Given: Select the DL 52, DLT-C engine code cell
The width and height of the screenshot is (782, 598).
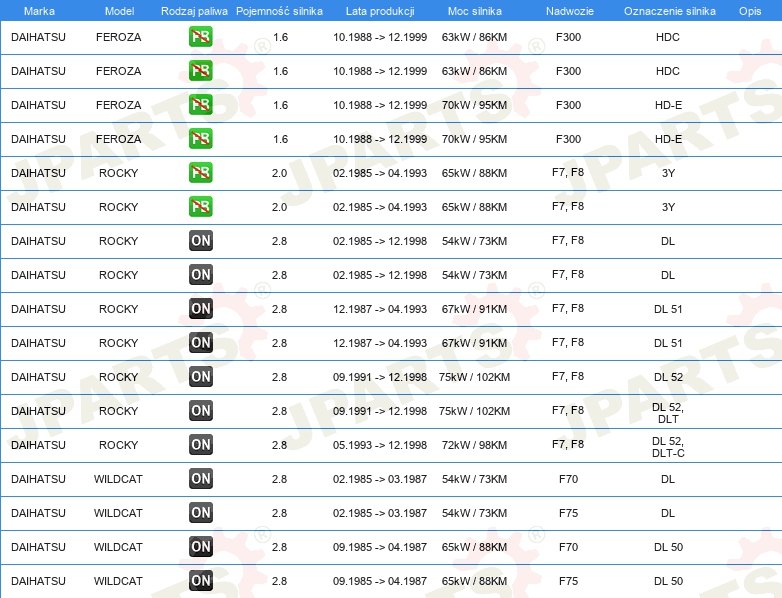Looking at the screenshot, I should point(668,447).
